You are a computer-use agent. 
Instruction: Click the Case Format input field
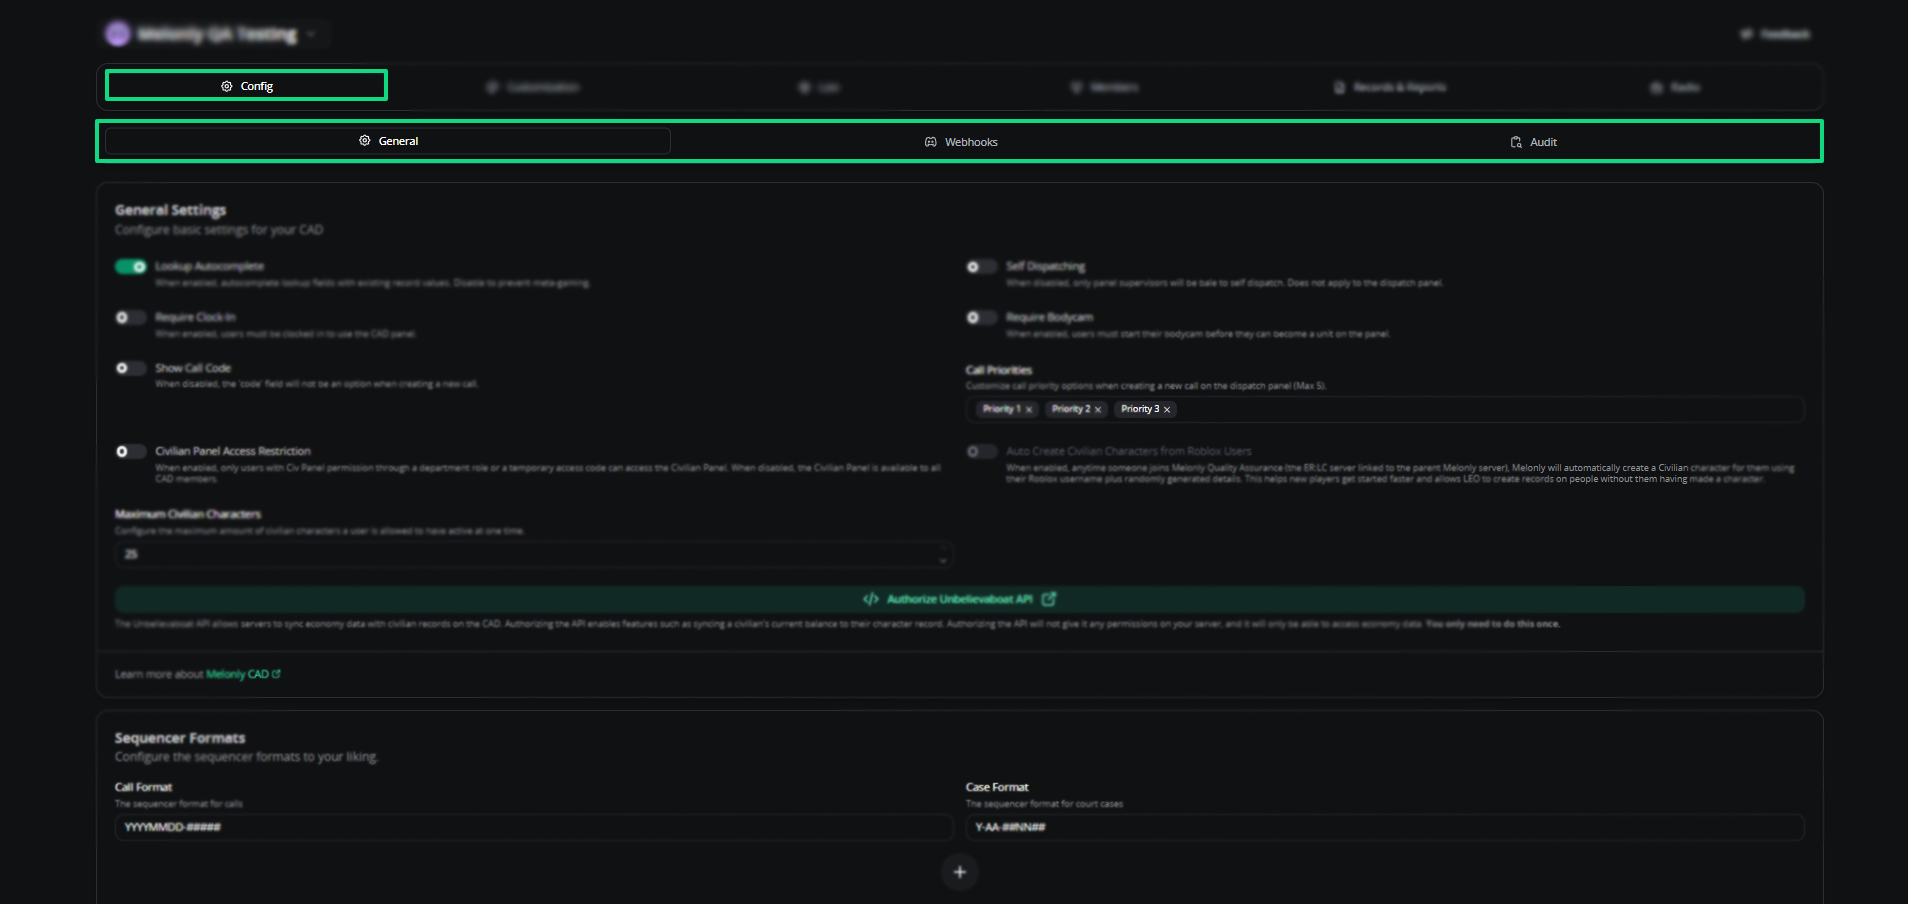1385,827
